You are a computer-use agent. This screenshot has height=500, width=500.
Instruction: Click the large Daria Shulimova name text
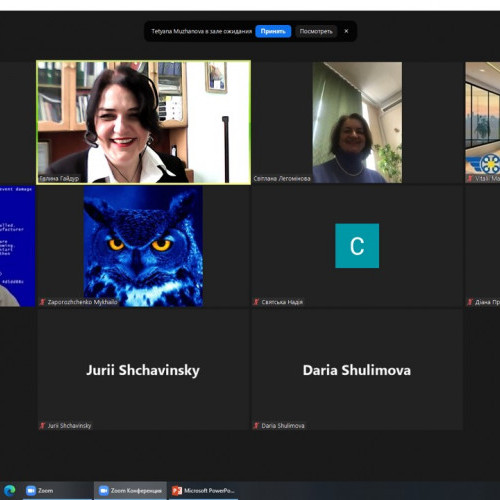click(x=357, y=370)
